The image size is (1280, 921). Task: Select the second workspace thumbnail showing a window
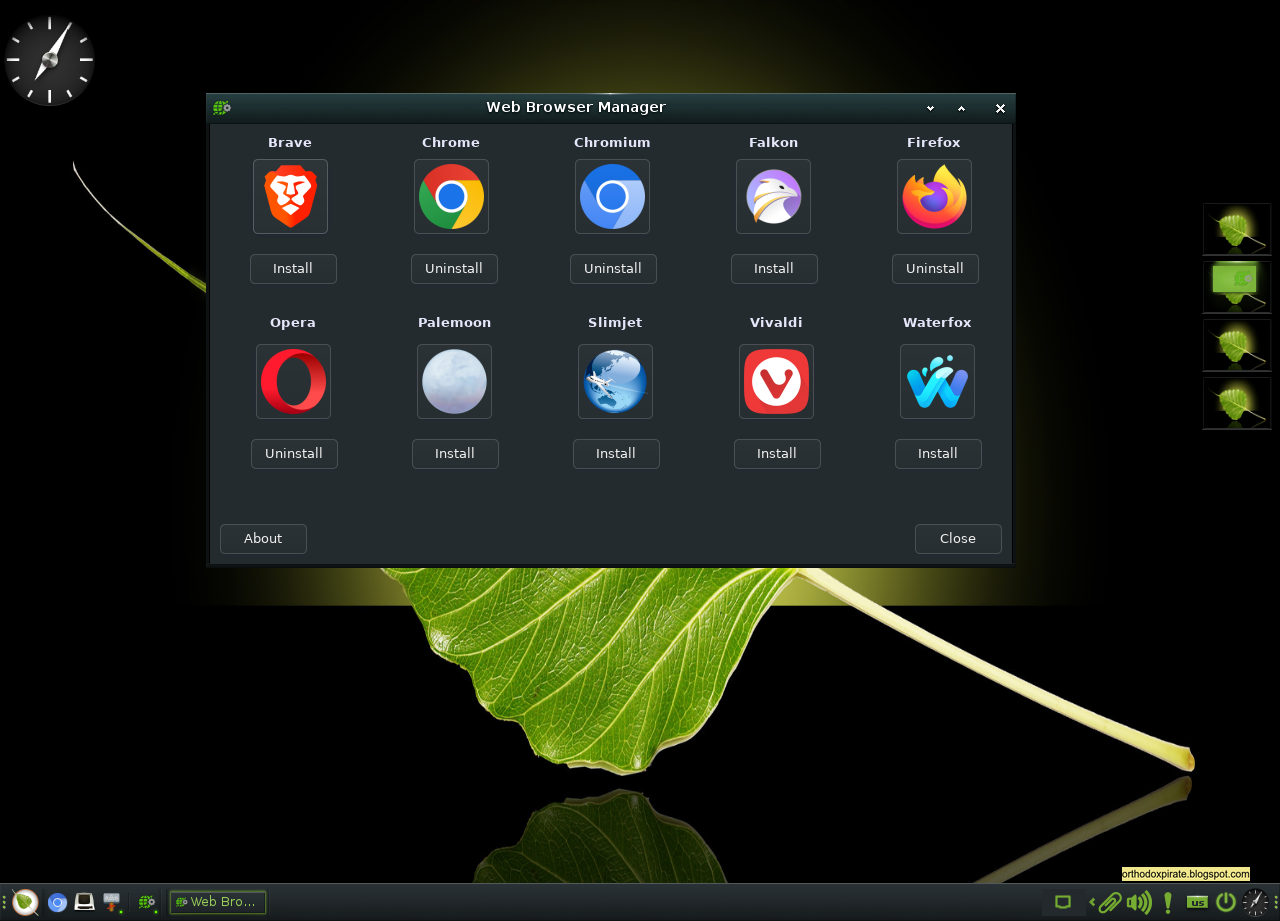1237,288
